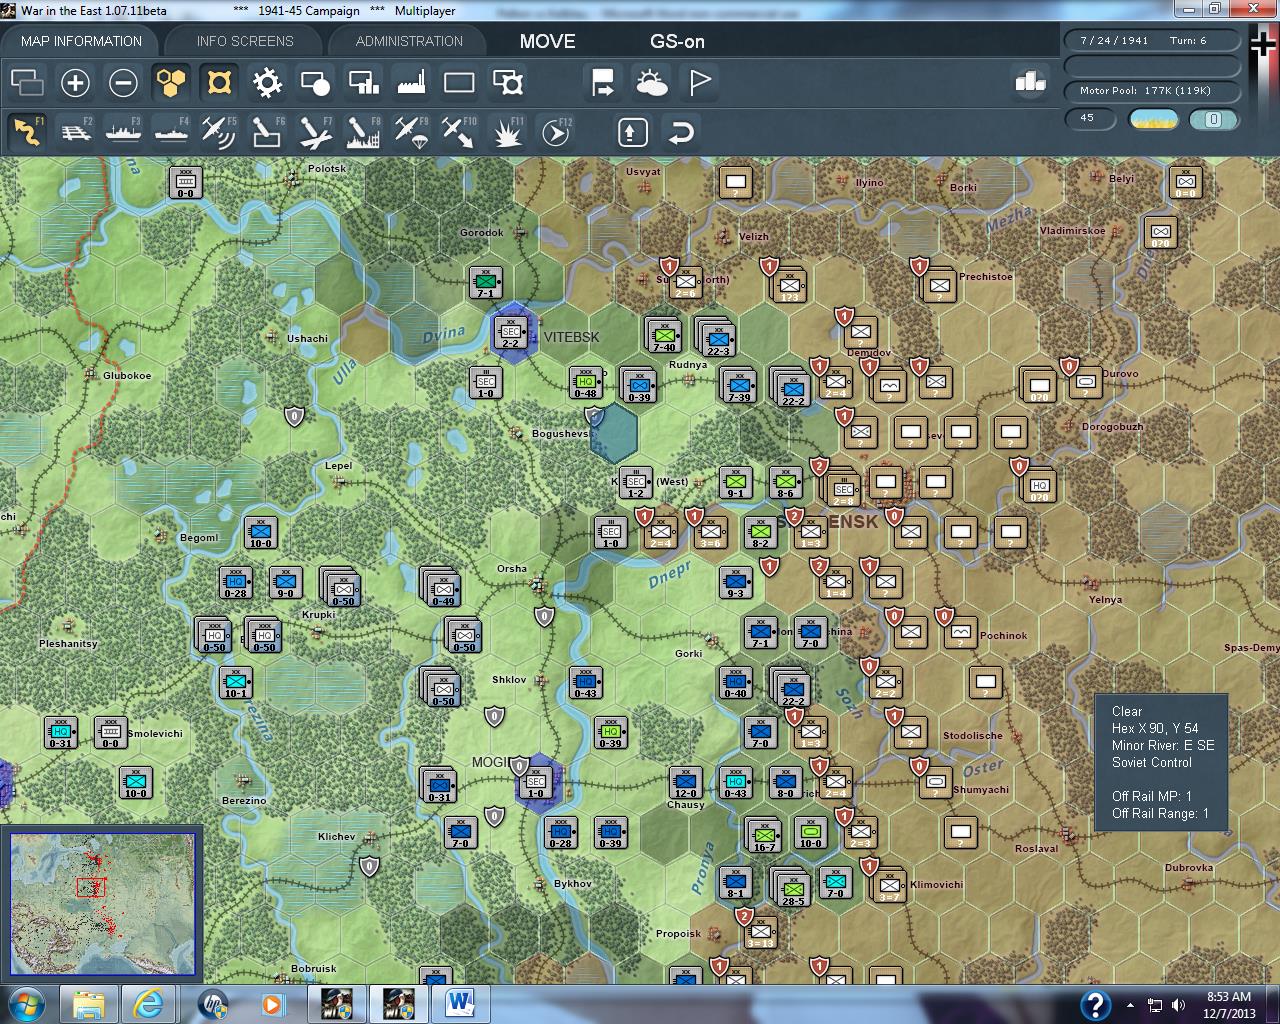Select the F10 air transfer mode icon
Screen dimensions: 1280x1024
click(x=459, y=131)
